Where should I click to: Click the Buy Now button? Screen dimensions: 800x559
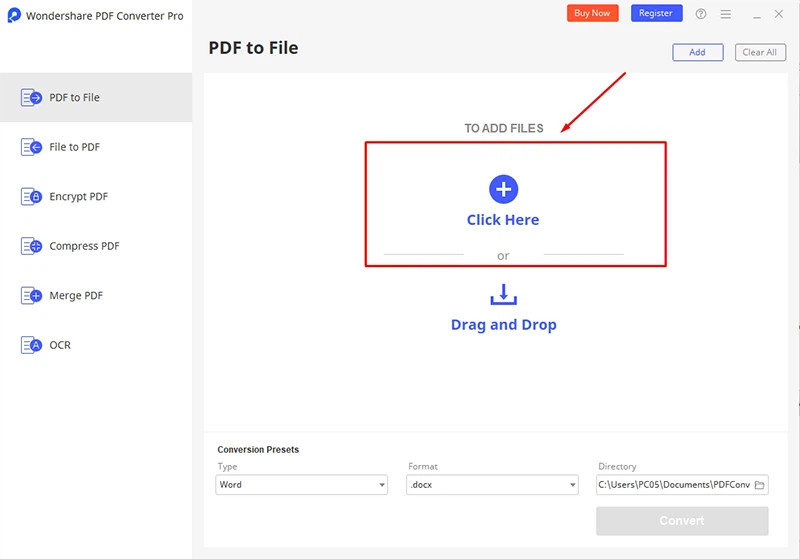(592, 13)
